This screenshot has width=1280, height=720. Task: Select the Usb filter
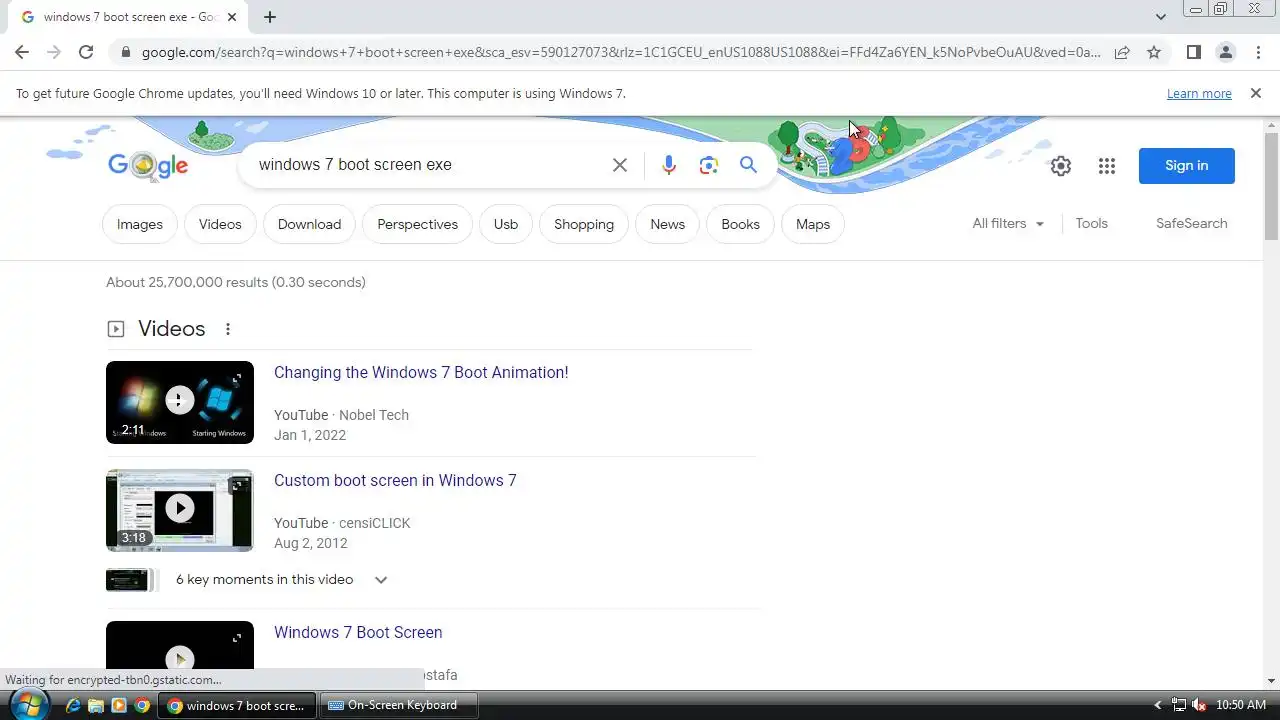click(506, 224)
